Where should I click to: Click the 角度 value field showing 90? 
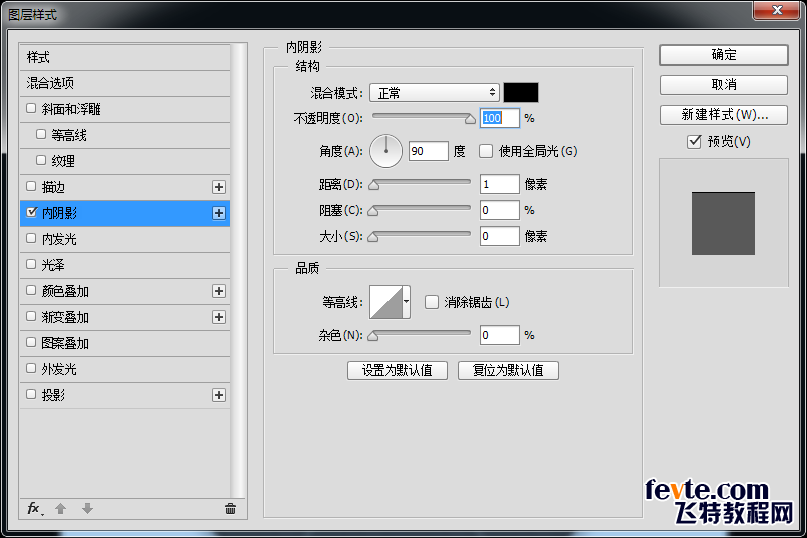pyautogui.click(x=429, y=151)
